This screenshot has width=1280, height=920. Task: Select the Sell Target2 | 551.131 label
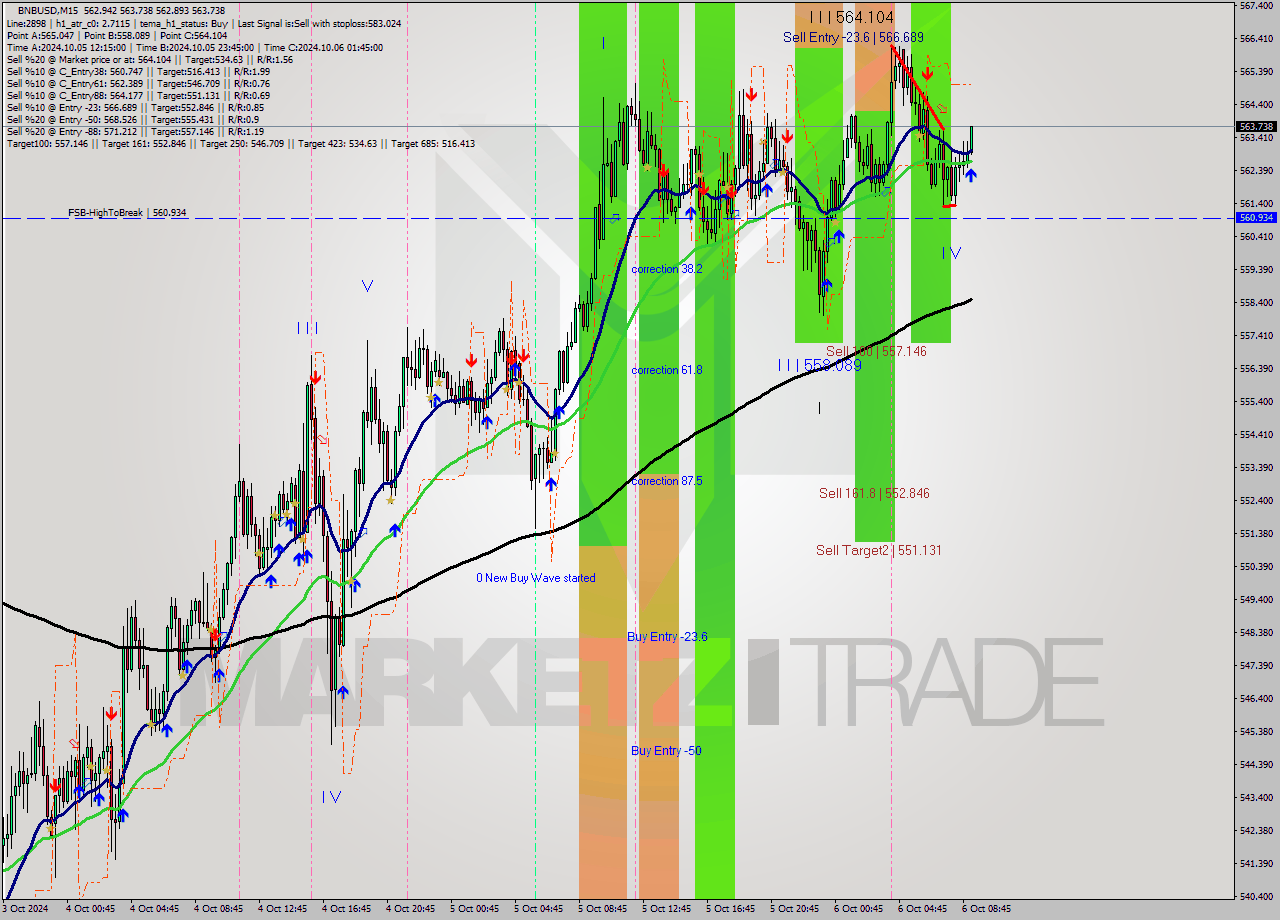[x=879, y=550]
